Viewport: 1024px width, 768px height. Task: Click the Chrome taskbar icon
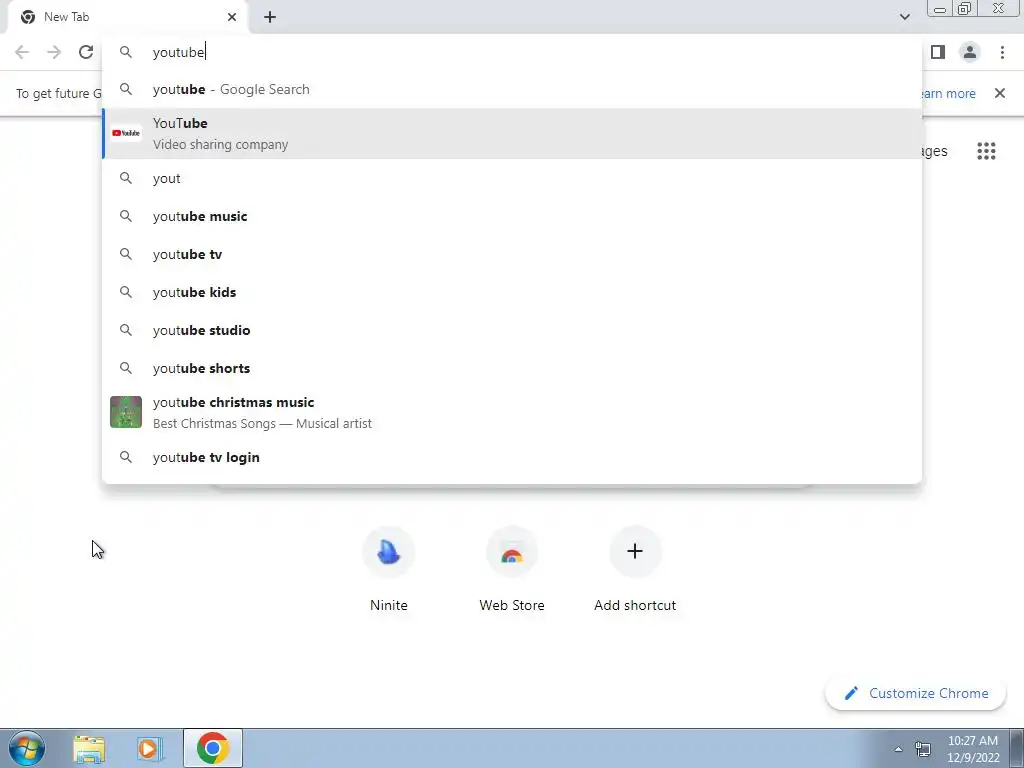click(212, 748)
